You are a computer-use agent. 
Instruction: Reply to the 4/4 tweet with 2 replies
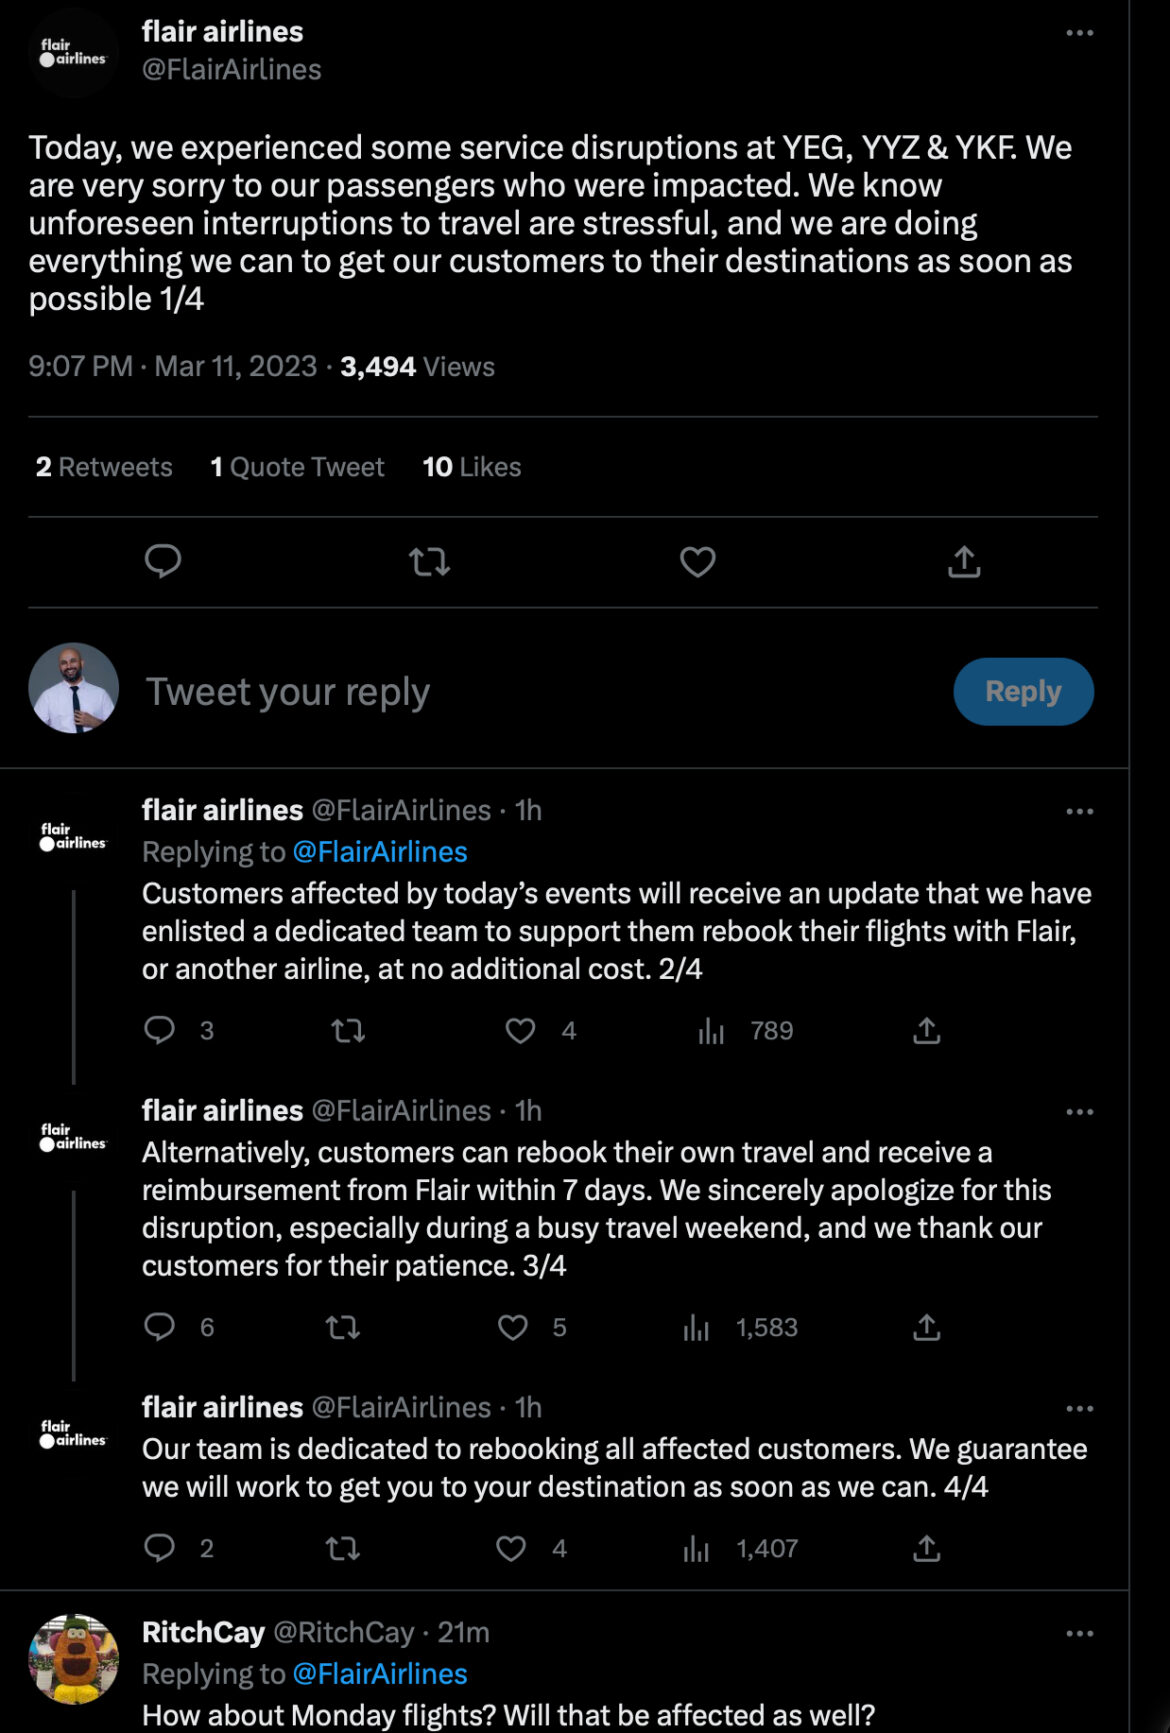[160, 1549]
